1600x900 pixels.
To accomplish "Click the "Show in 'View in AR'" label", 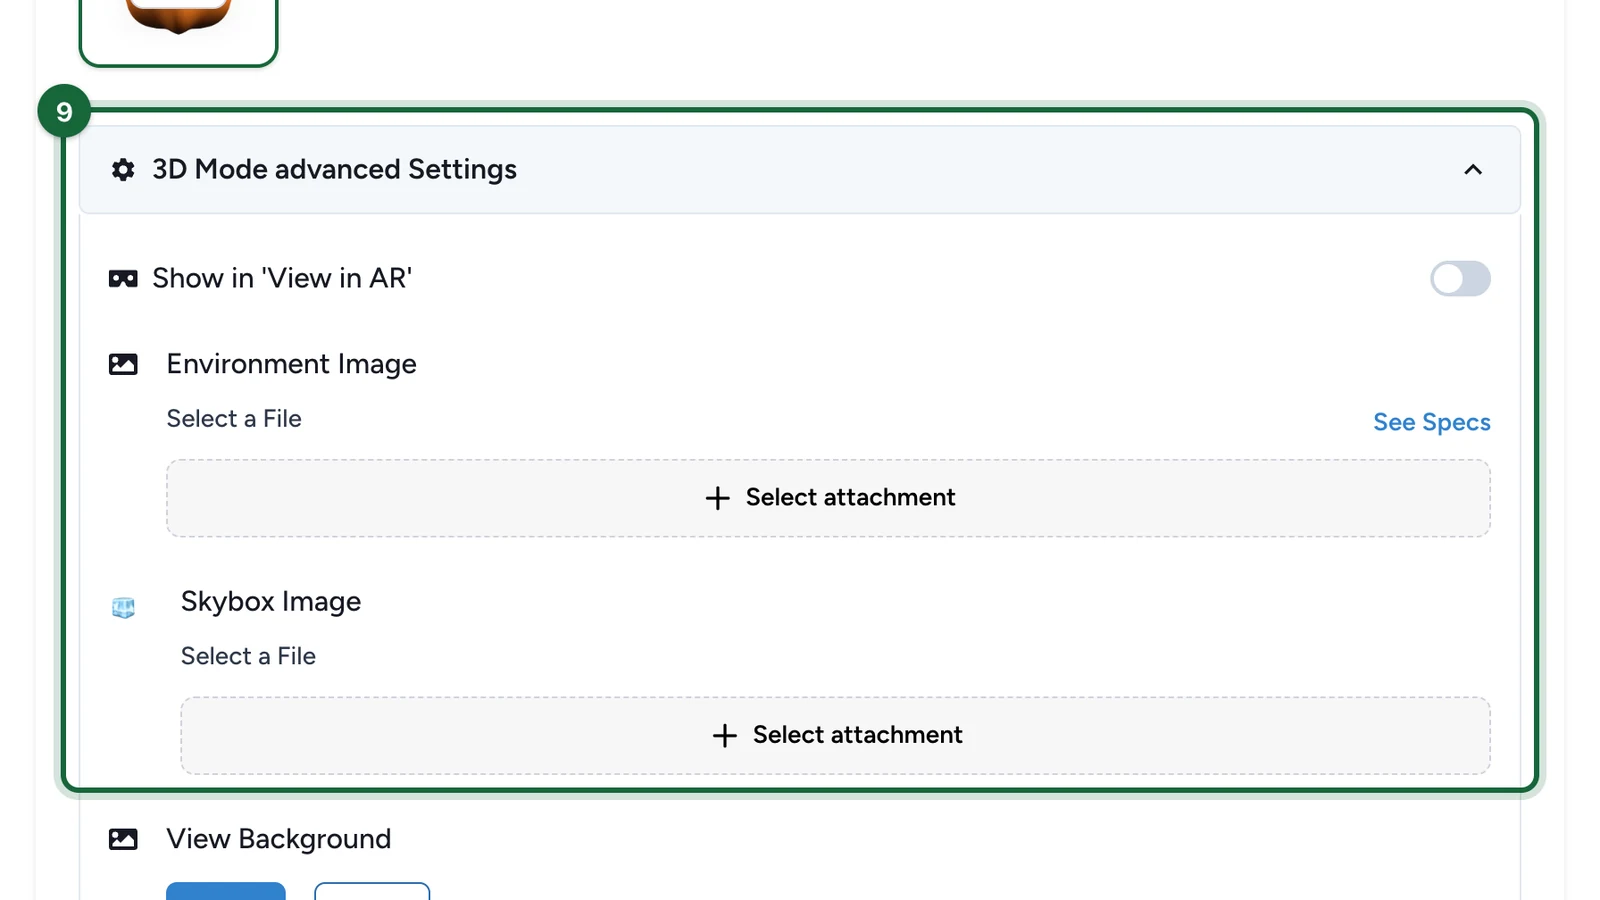I will (282, 278).
